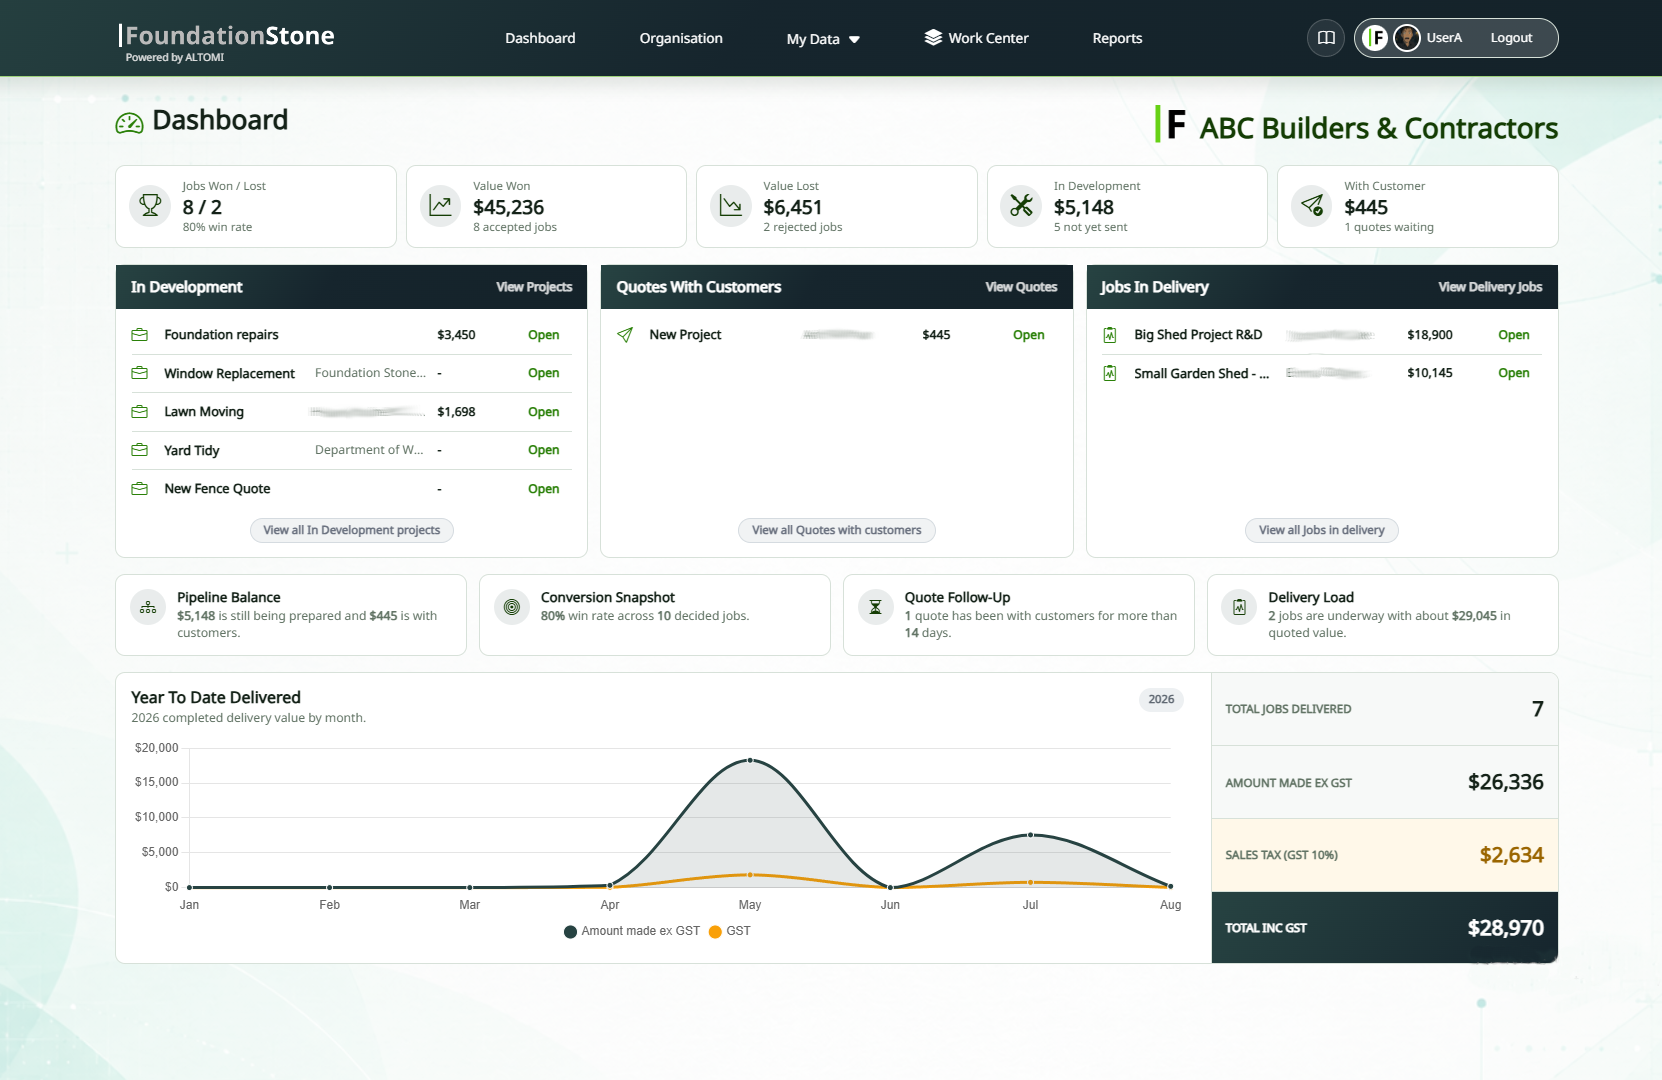Click the Pipeline Balance hierarchy icon
Image resolution: width=1662 pixels, height=1080 pixels.
point(148,607)
